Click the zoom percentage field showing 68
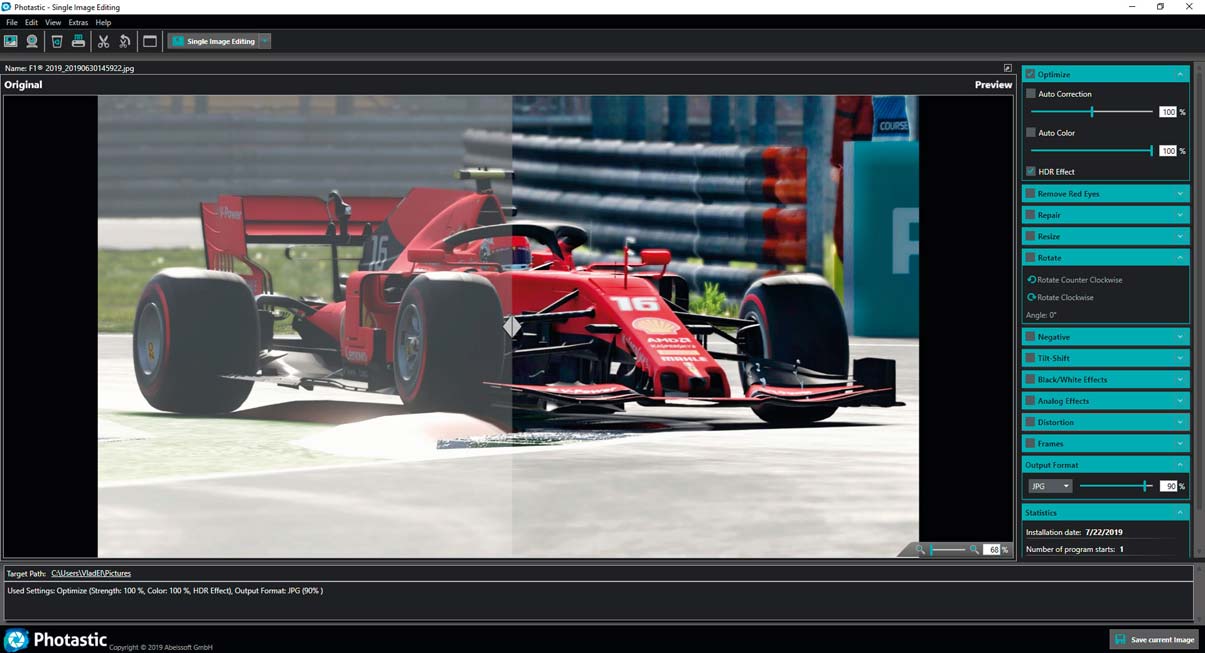 992,550
